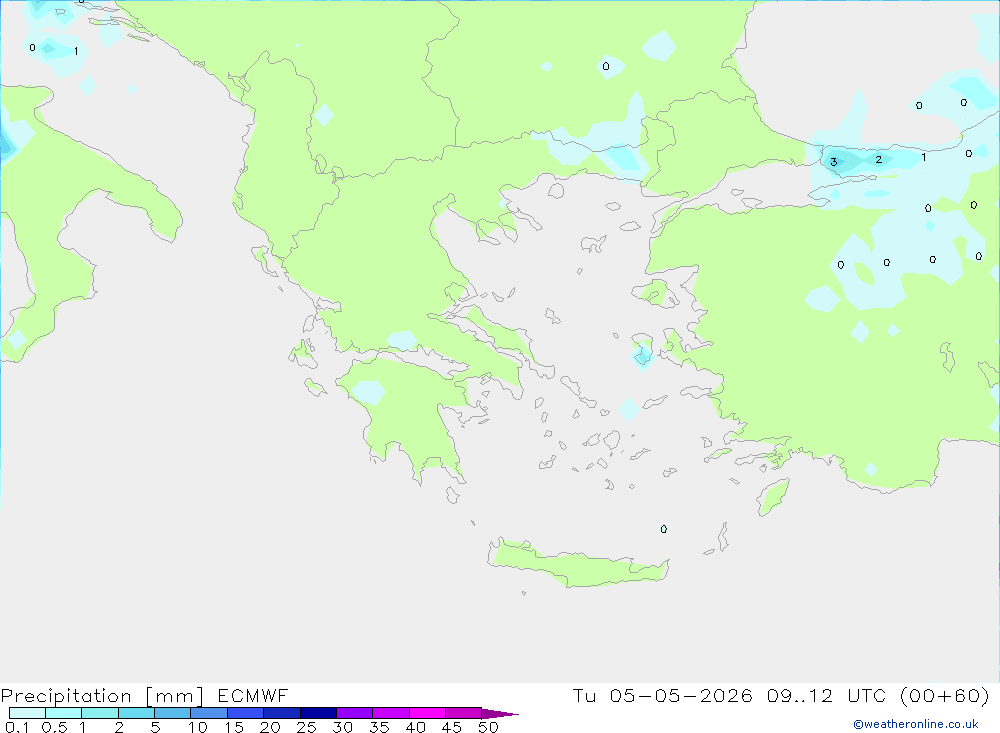The width and height of the screenshot is (1000, 733).
Task: Pick the 10–15 mm legend color swatch
Action: pos(209,713)
